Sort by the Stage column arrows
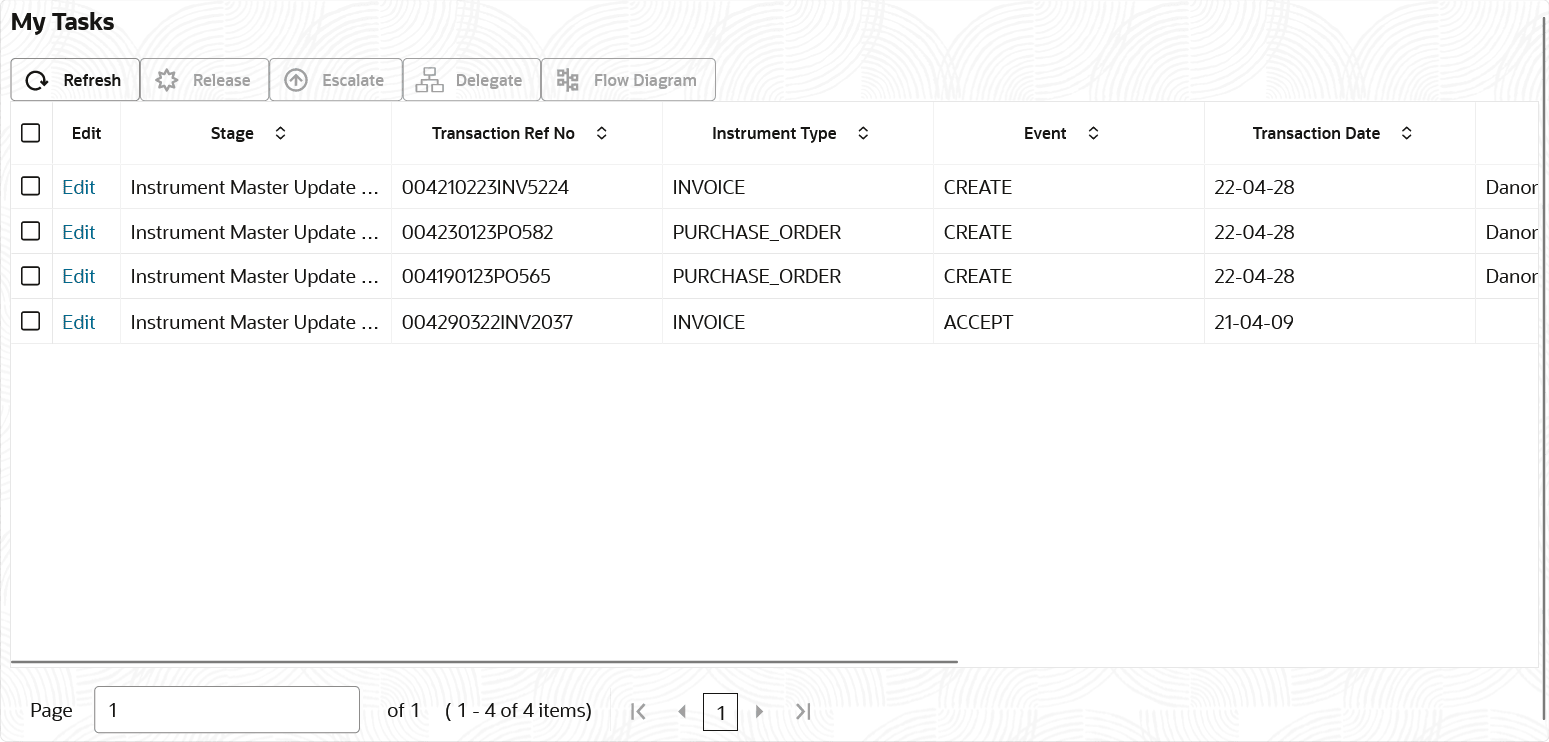Image resolution: width=1549 pixels, height=742 pixels. tap(280, 133)
